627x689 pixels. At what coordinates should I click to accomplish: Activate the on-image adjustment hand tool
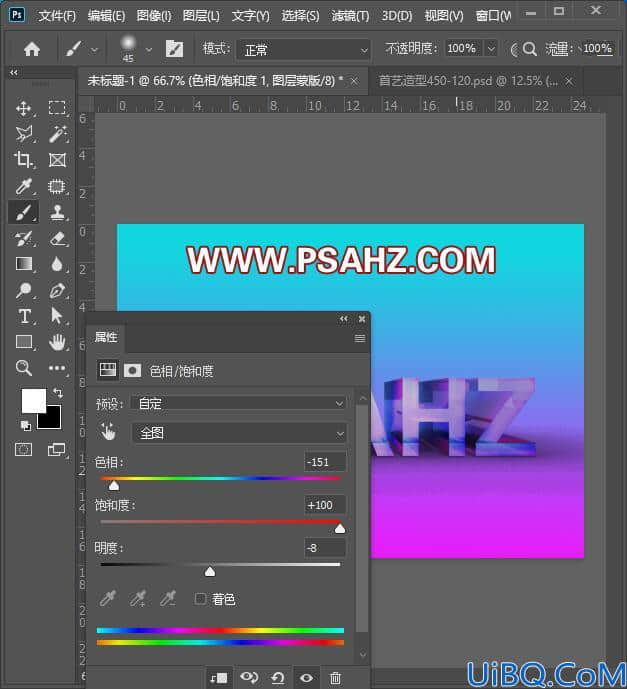coord(108,432)
